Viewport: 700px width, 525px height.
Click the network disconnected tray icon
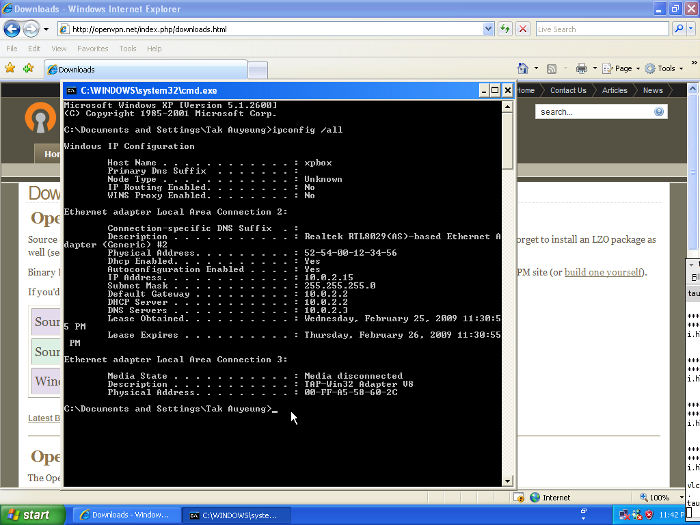625,515
